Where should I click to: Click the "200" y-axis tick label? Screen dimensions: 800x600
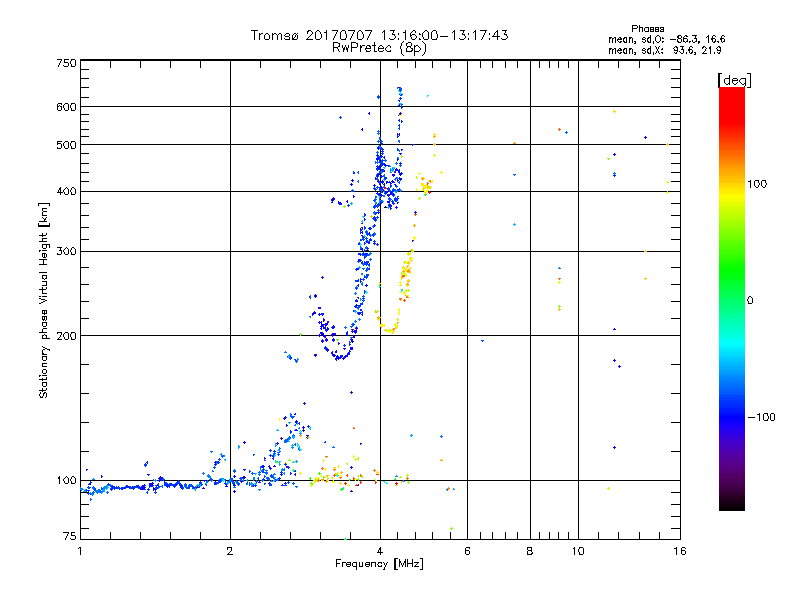66,336
